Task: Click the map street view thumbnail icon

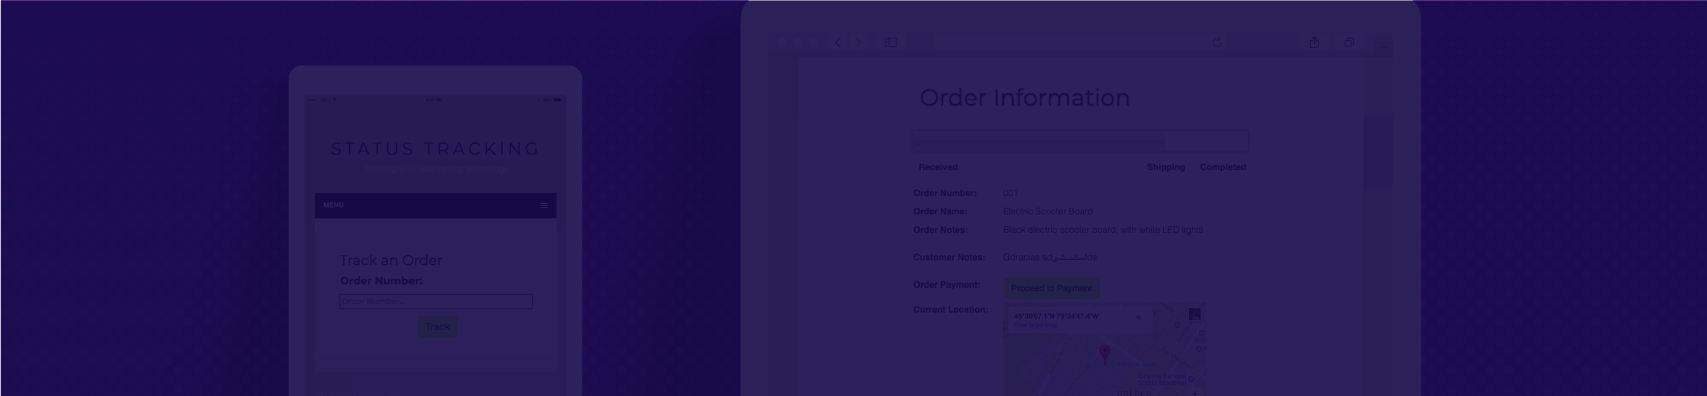Action: (1194, 315)
